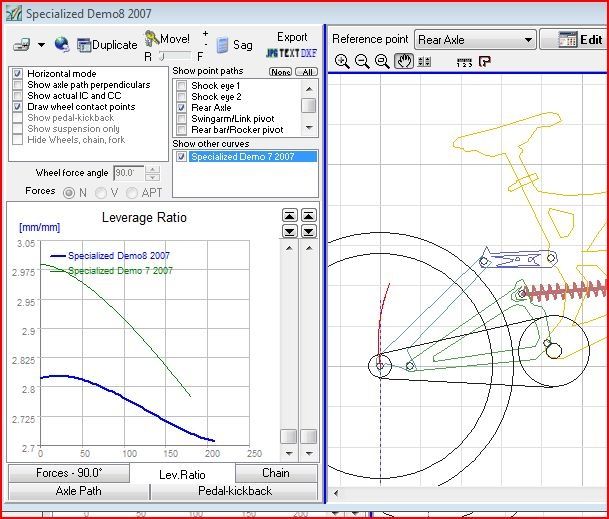609x519 pixels.
Task: Export as TEXT
Action: [x=289, y=53]
